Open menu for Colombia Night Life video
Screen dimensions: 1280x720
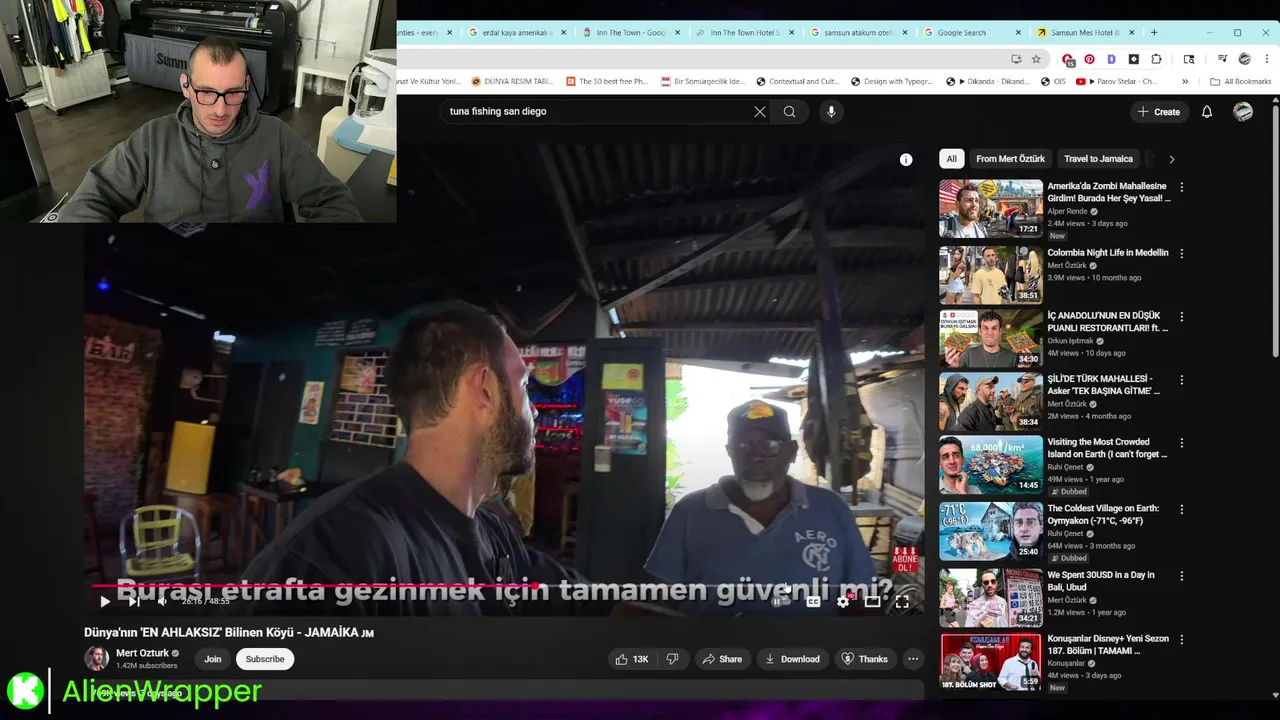[1182, 254]
